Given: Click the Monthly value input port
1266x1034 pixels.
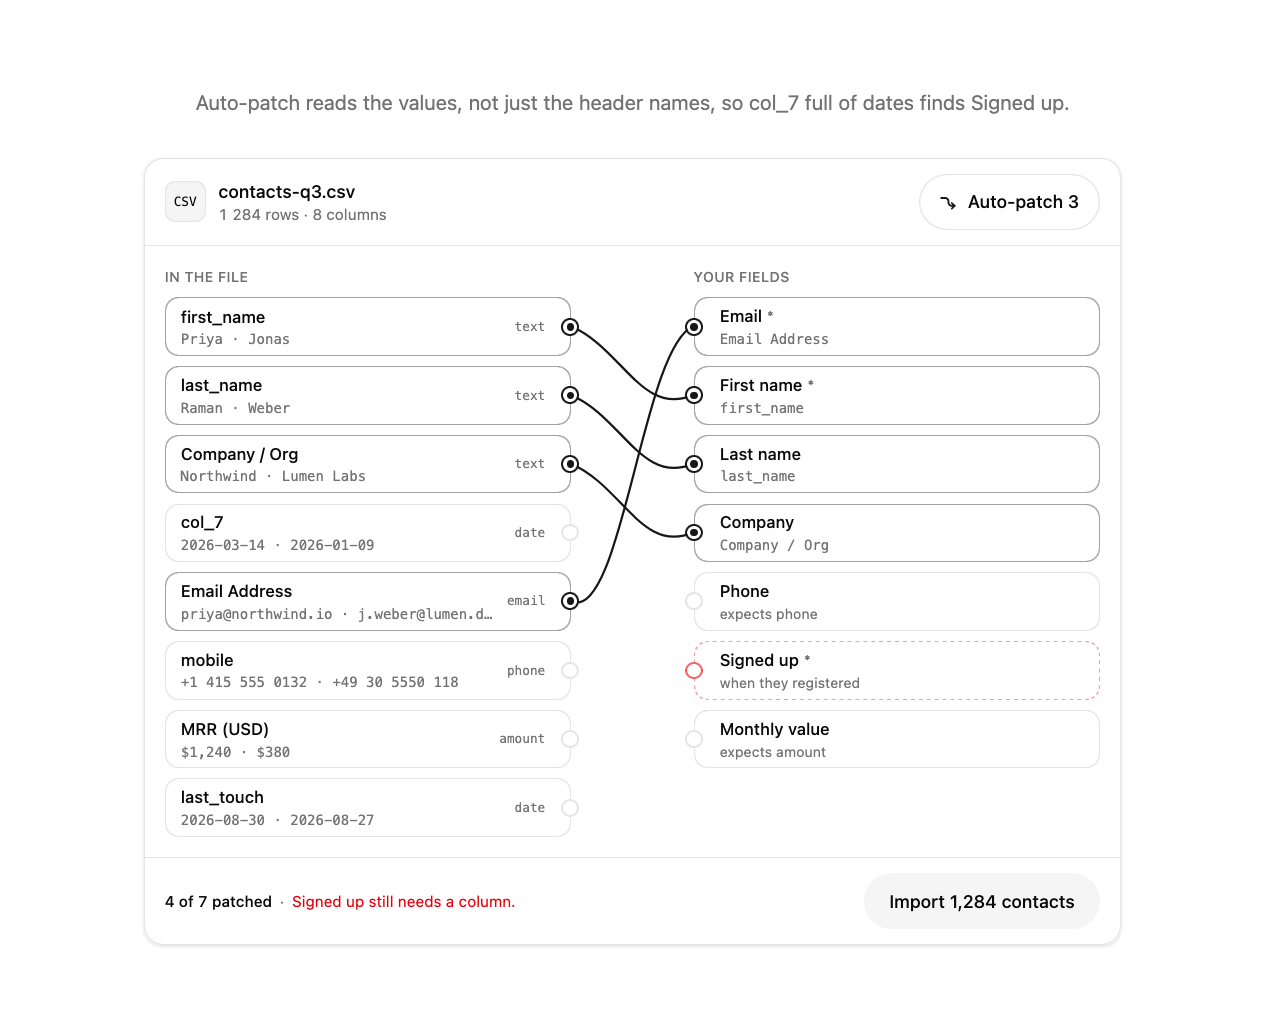Looking at the screenshot, I should (x=694, y=739).
